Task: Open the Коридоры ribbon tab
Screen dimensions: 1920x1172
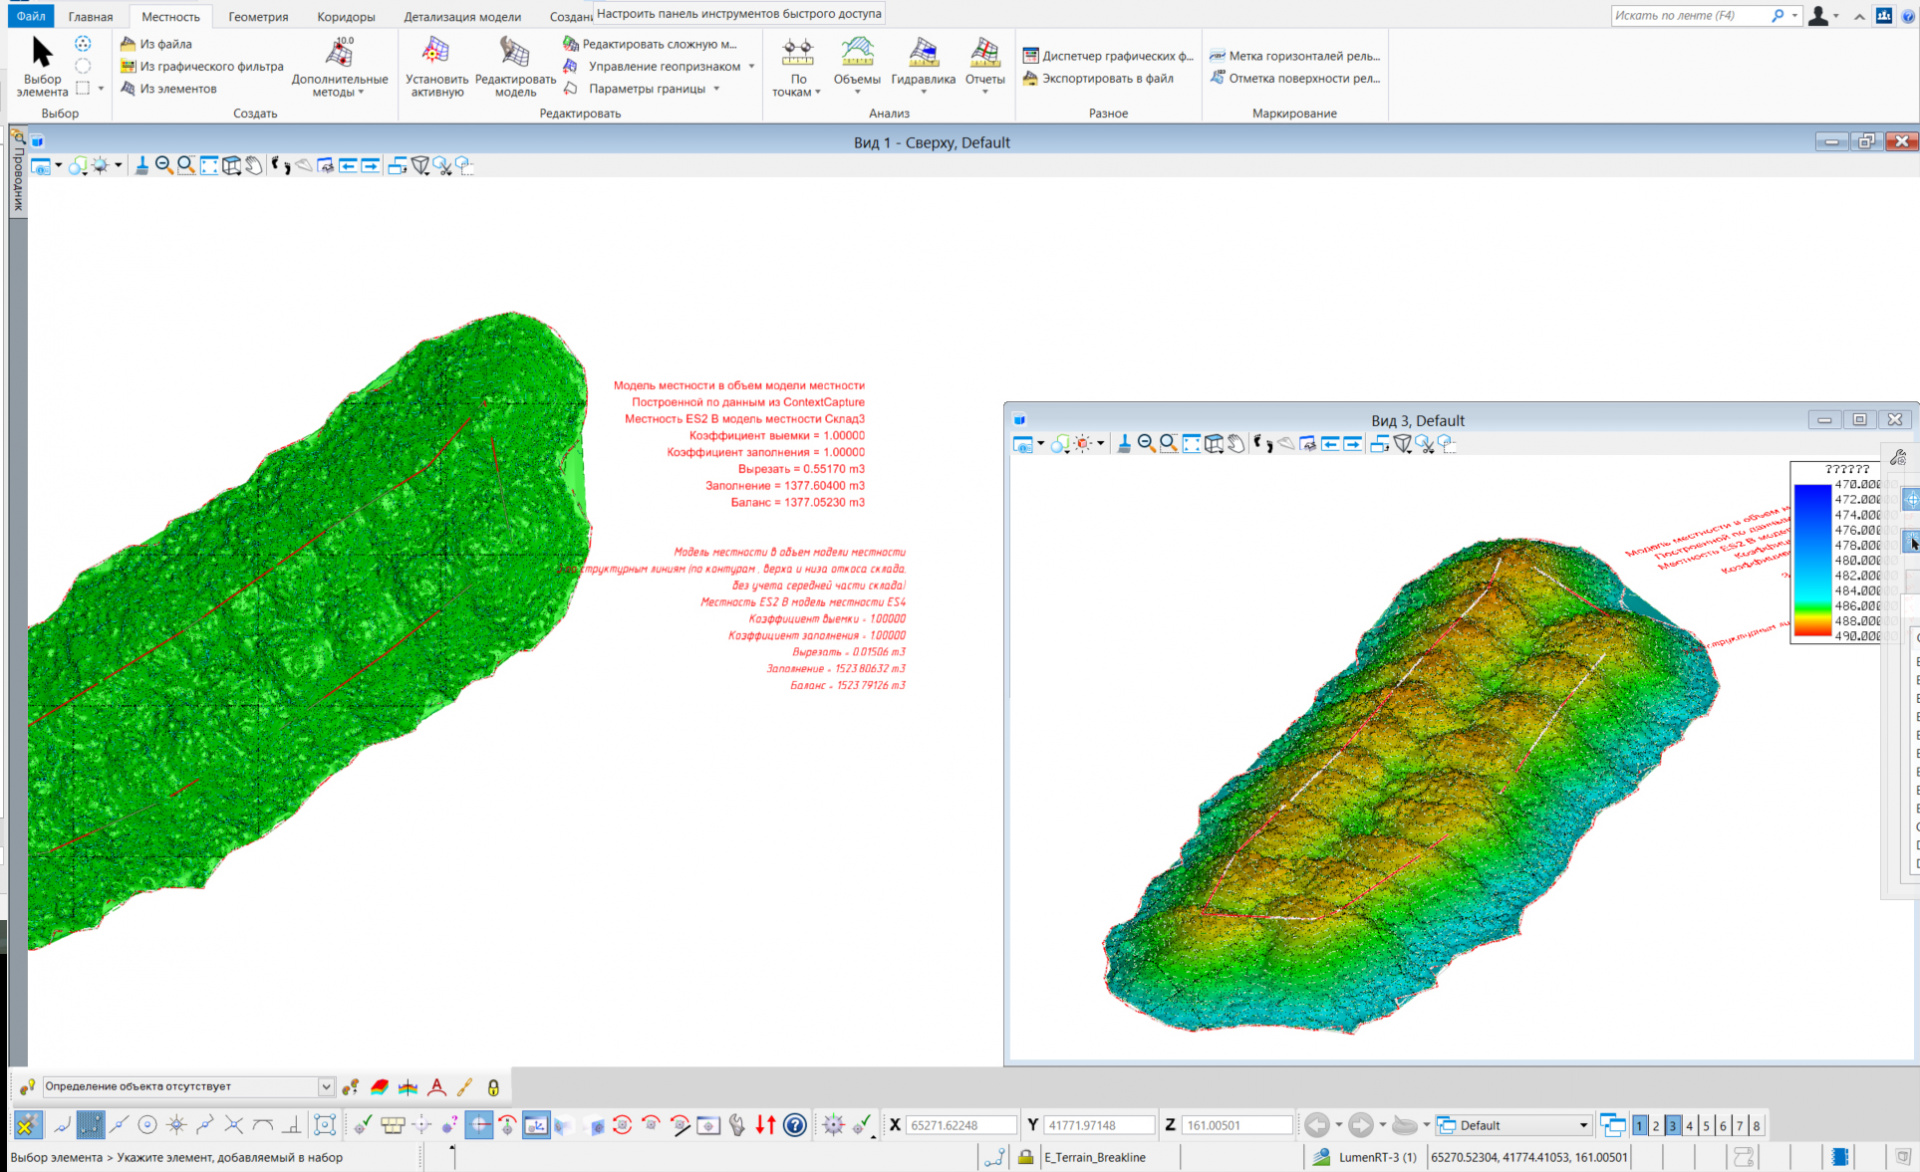Action: (346, 16)
